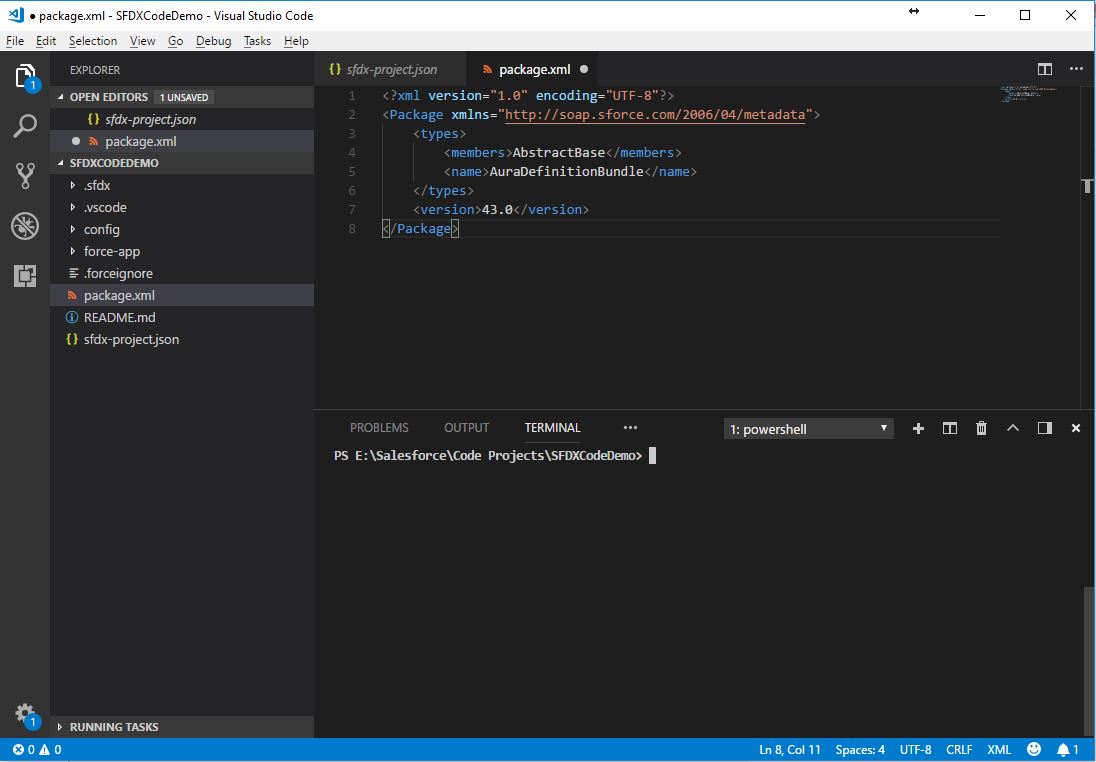
Task: Open the Tasks menu
Action: (x=257, y=41)
